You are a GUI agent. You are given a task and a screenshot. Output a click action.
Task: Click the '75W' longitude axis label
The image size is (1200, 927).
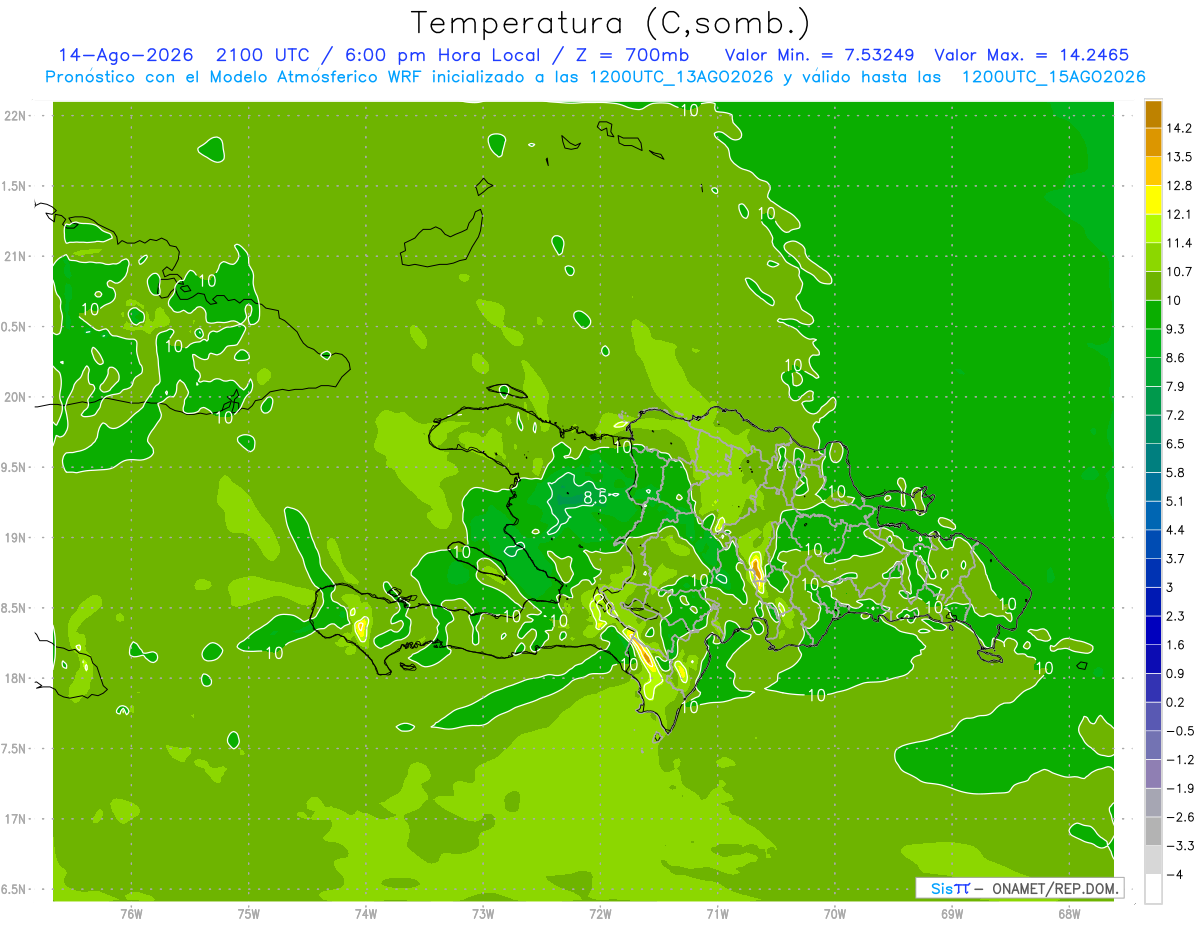click(249, 912)
